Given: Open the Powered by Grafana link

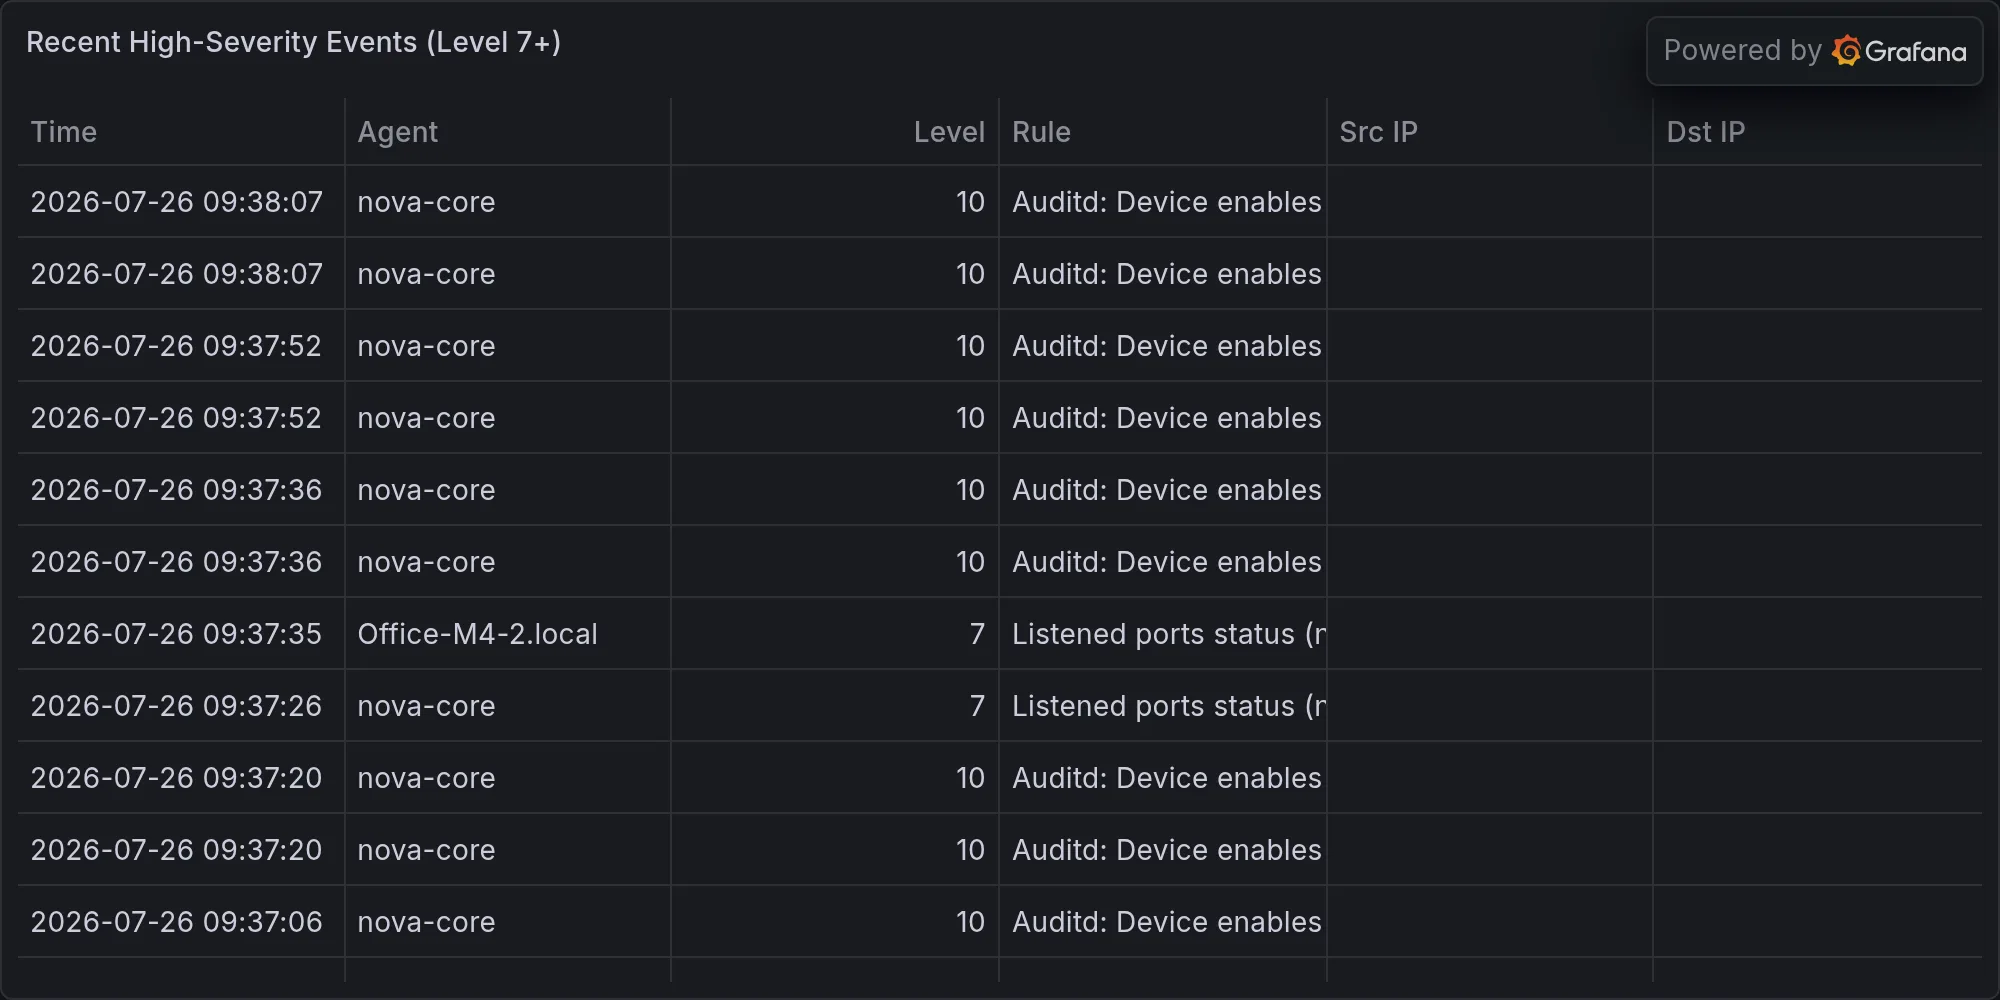Looking at the screenshot, I should pos(1814,51).
